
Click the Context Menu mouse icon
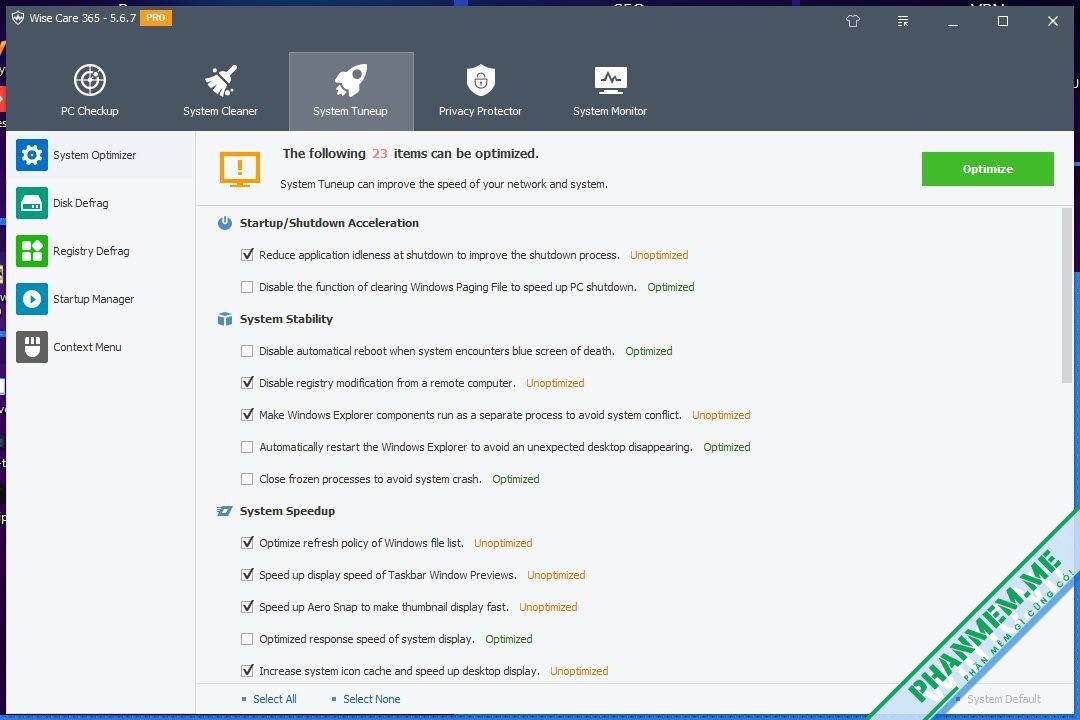tap(32, 347)
